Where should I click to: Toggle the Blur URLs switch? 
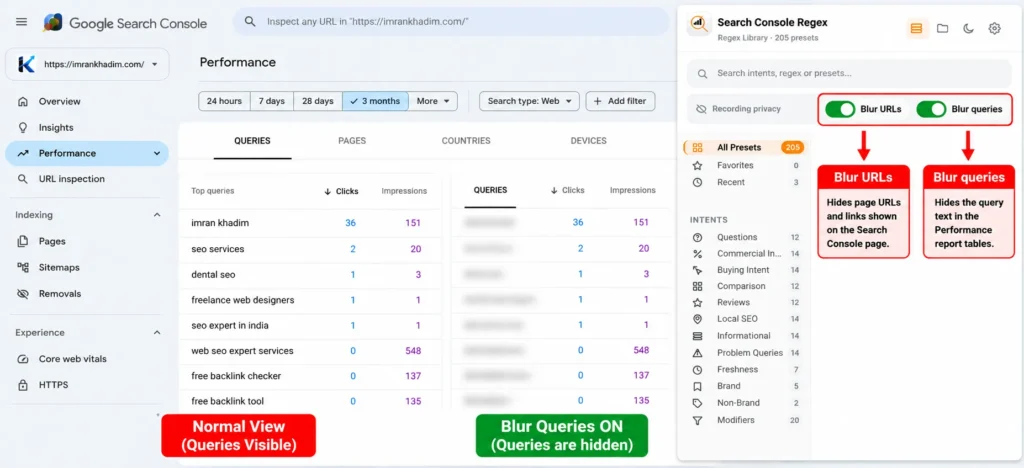click(x=840, y=109)
